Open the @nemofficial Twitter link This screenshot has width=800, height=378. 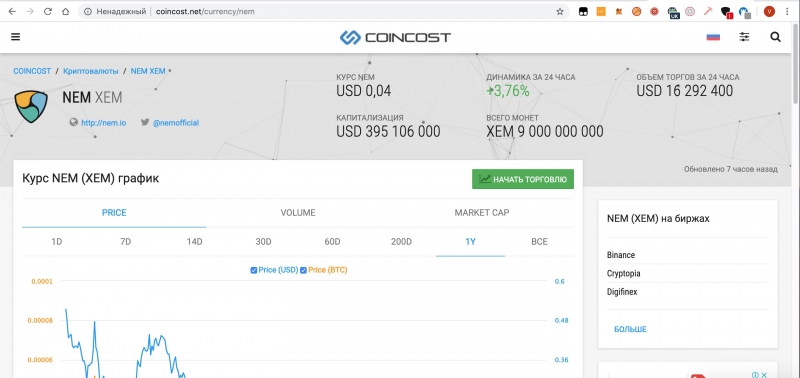[x=176, y=123]
